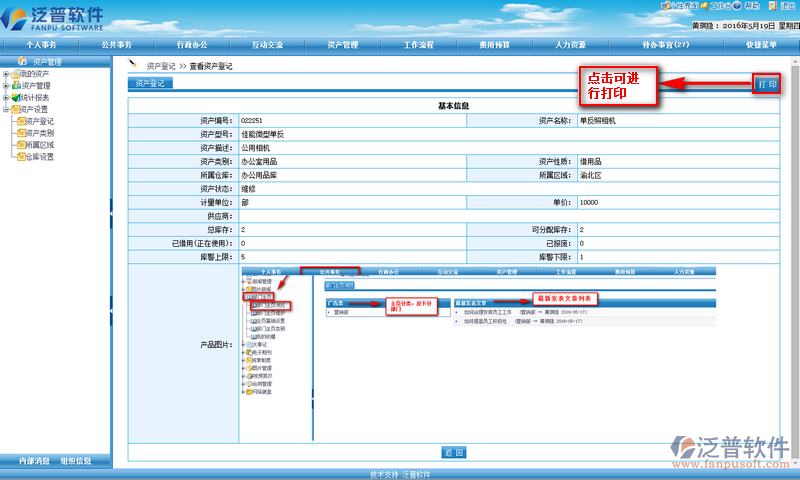Expand the 统计报表 tree node
This screenshot has height=480, width=800.
pyautogui.click(x=6, y=98)
